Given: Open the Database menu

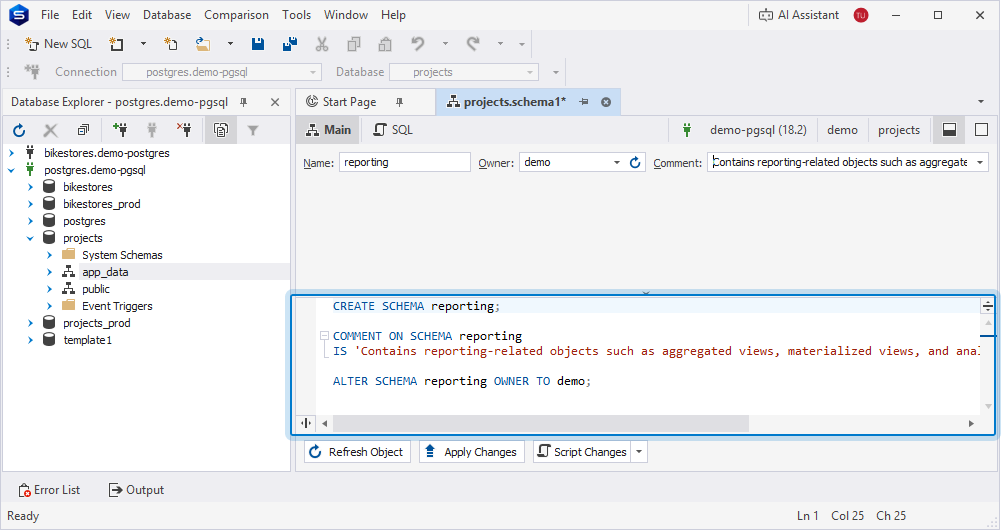Looking at the screenshot, I should point(167,15).
